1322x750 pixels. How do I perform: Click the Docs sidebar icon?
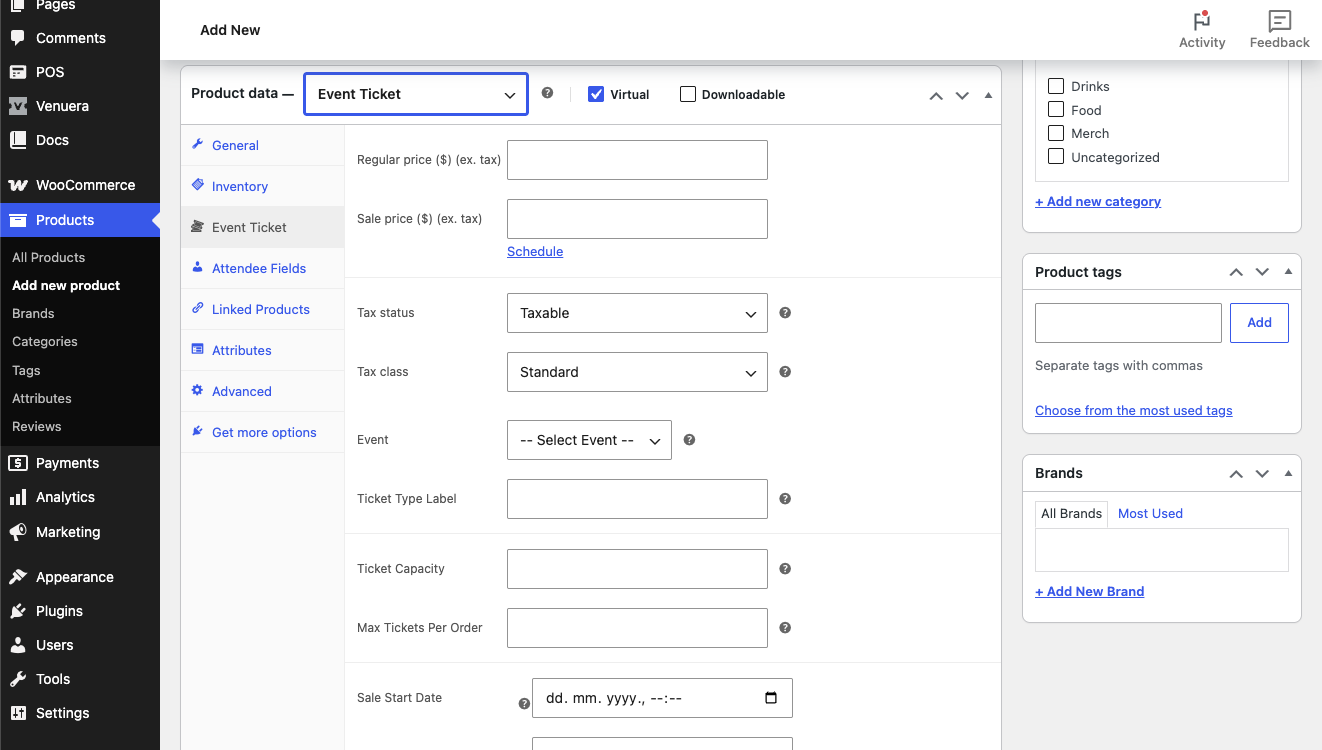tap(18, 140)
